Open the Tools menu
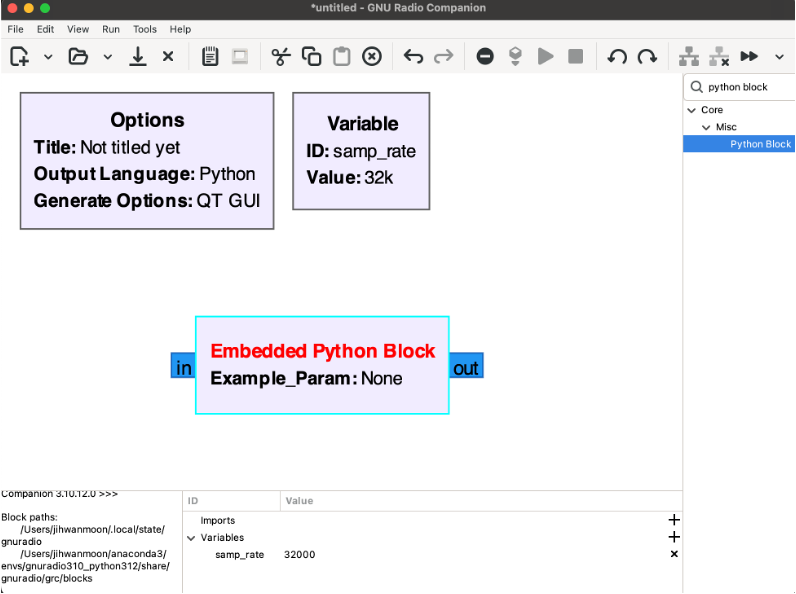796x594 pixels. pyautogui.click(x=145, y=29)
